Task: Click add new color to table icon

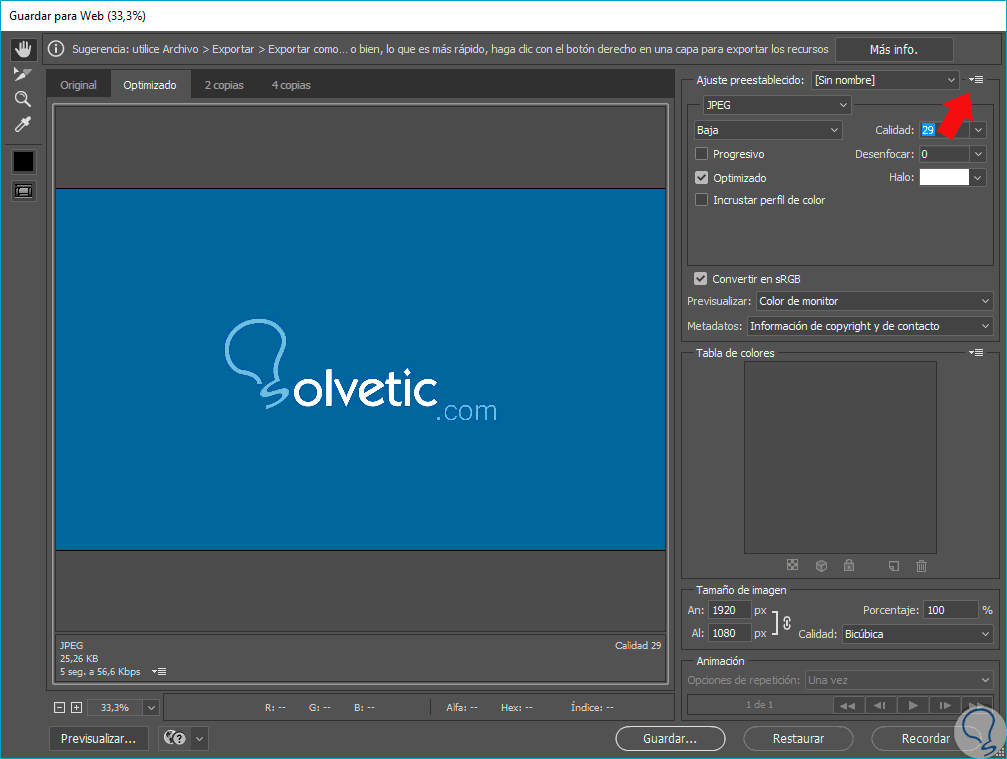Action: [x=894, y=566]
